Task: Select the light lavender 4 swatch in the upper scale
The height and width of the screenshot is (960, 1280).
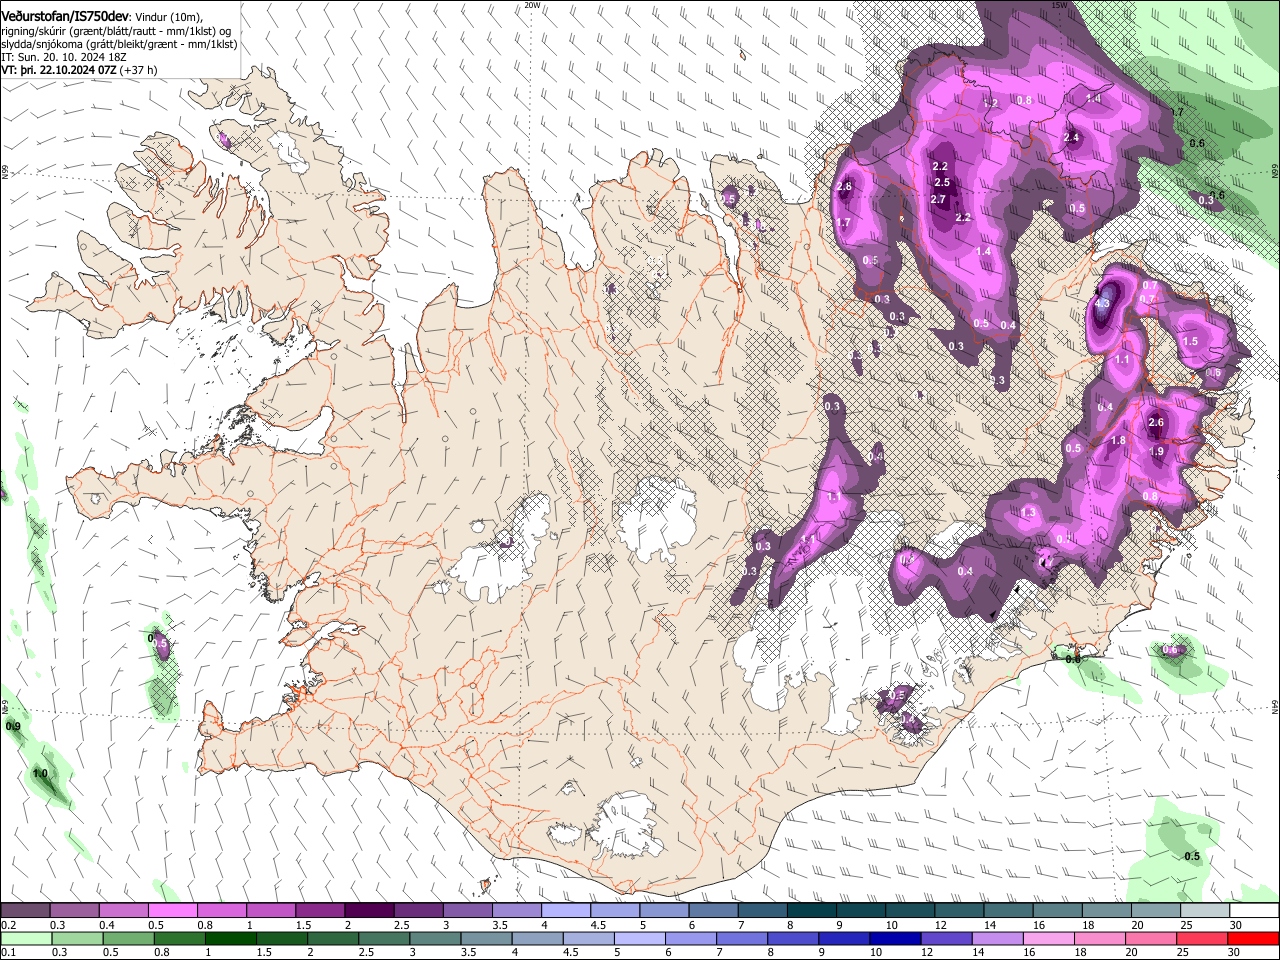Action: coord(566,911)
